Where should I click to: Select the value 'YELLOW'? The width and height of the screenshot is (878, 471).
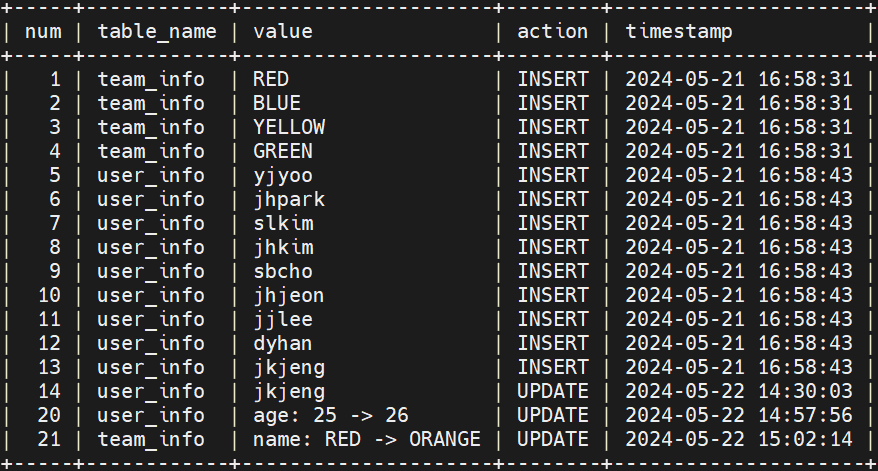click(289, 127)
